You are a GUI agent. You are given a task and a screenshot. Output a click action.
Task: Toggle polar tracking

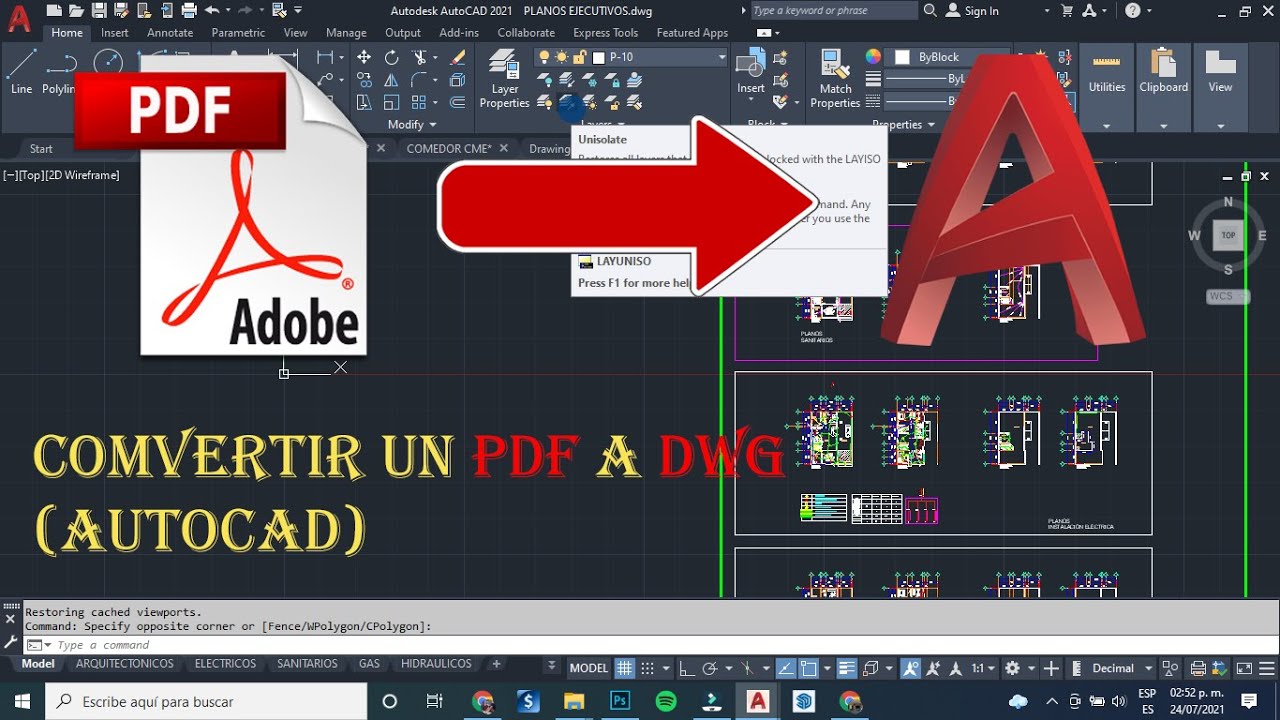(x=710, y=668)
